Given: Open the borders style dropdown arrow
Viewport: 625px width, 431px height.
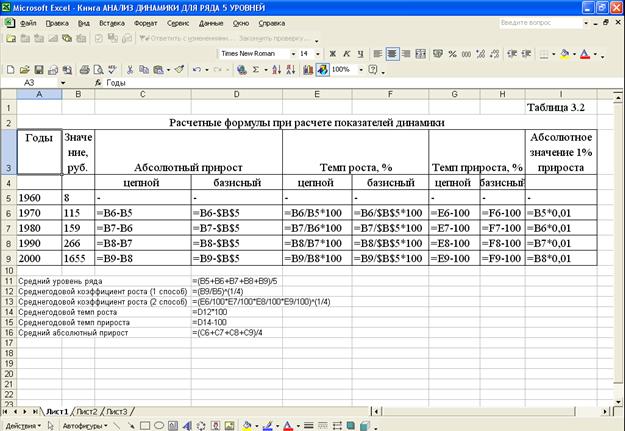Looking at the screenshot, I should (x=554, y=54).
